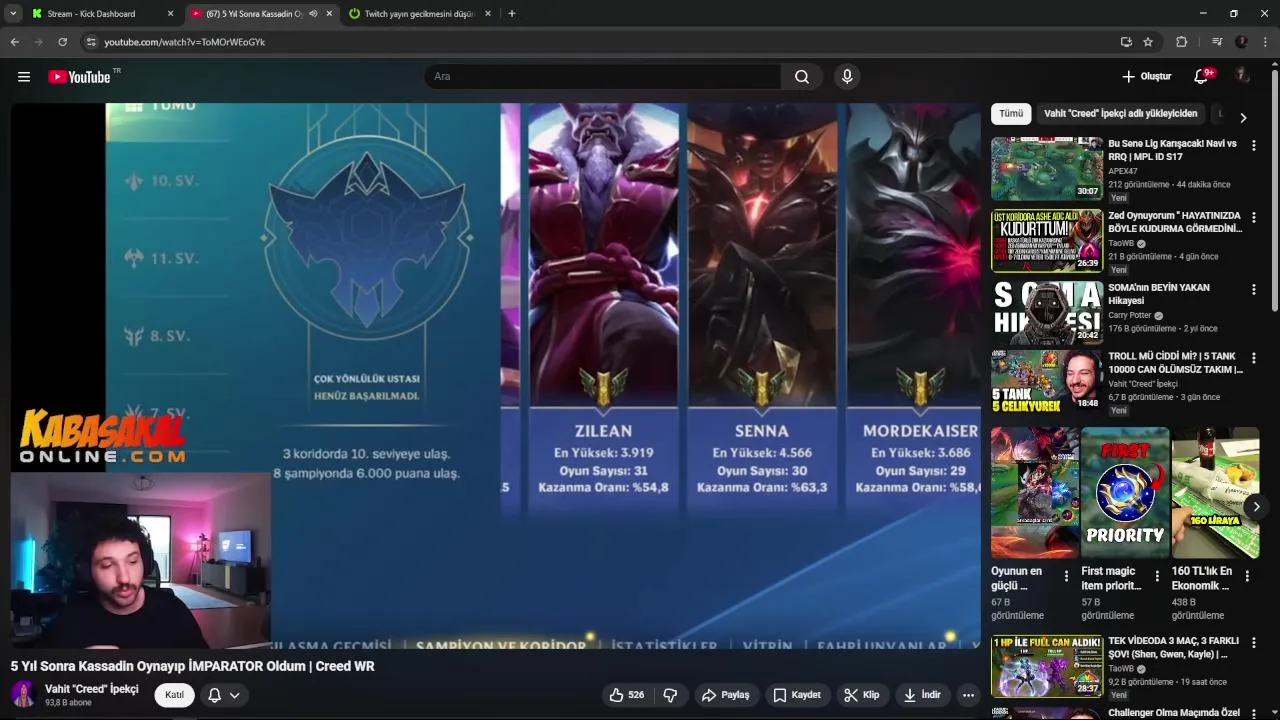Open options for SOMA video
Viewport: 1280px width, 720px height.
click(1253, 290)
